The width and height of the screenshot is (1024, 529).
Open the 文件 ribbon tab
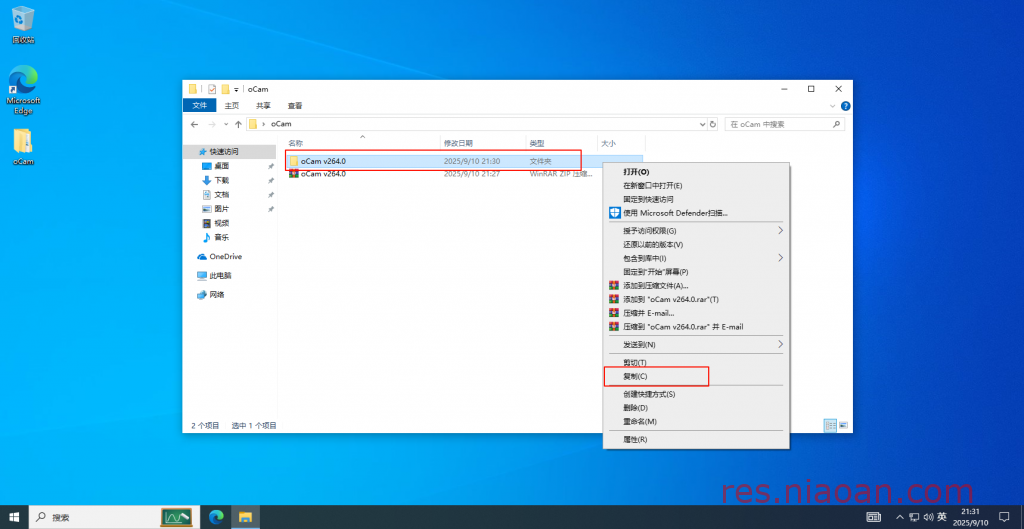(199, 105)
